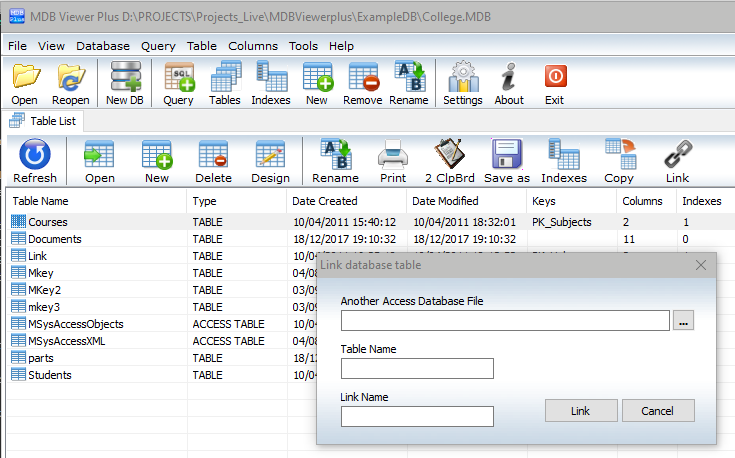Open the Database menu
The height and width of the screenshot is (458, 735).
pos(103,46)
